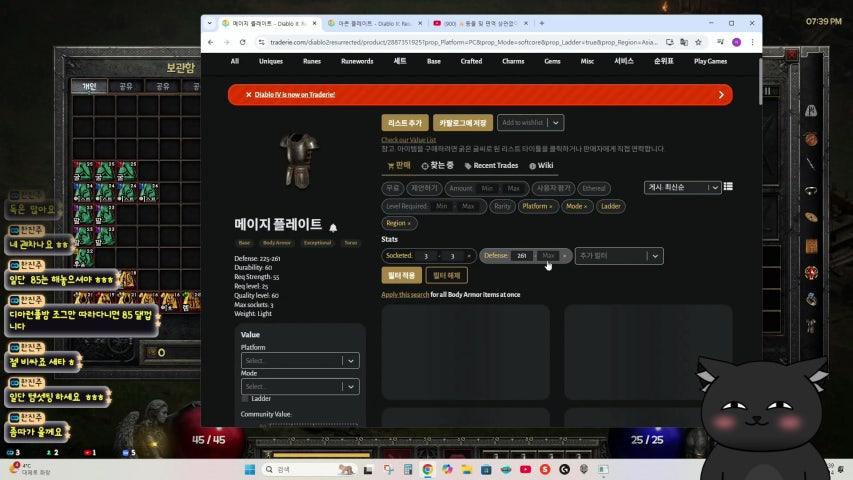Open the 게시: 최신순 sort dropdown
The image size is (853, 480).
[682, 187]
